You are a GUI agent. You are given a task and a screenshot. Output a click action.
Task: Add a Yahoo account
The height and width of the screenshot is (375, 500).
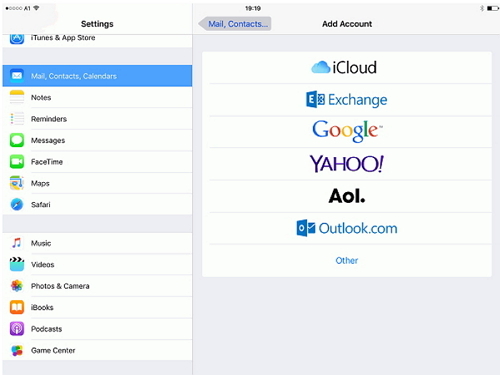click(347, 163)
